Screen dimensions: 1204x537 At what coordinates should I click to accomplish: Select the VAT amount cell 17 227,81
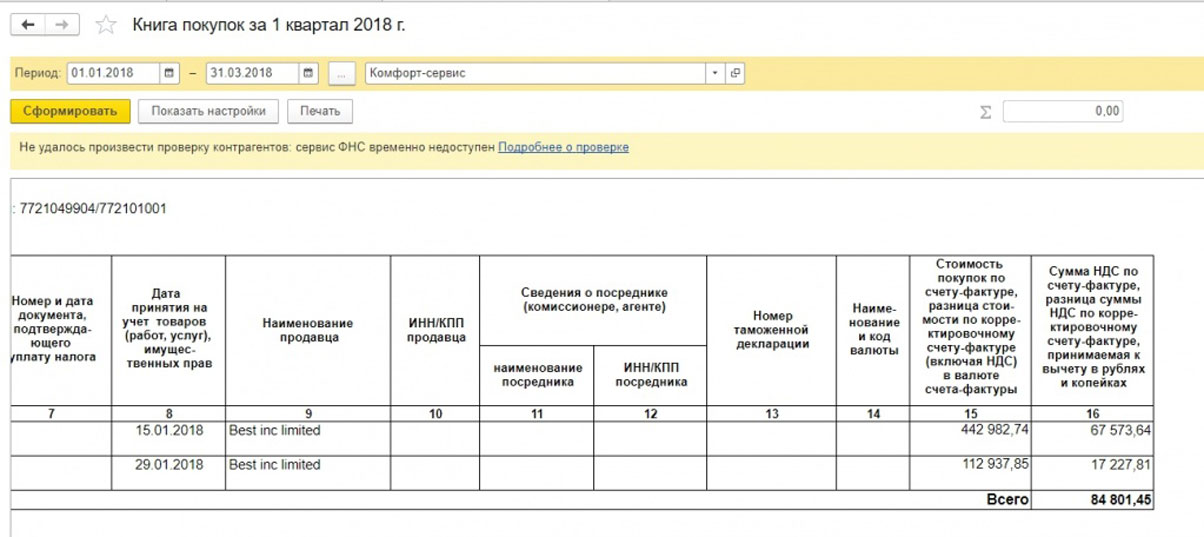1092,465
